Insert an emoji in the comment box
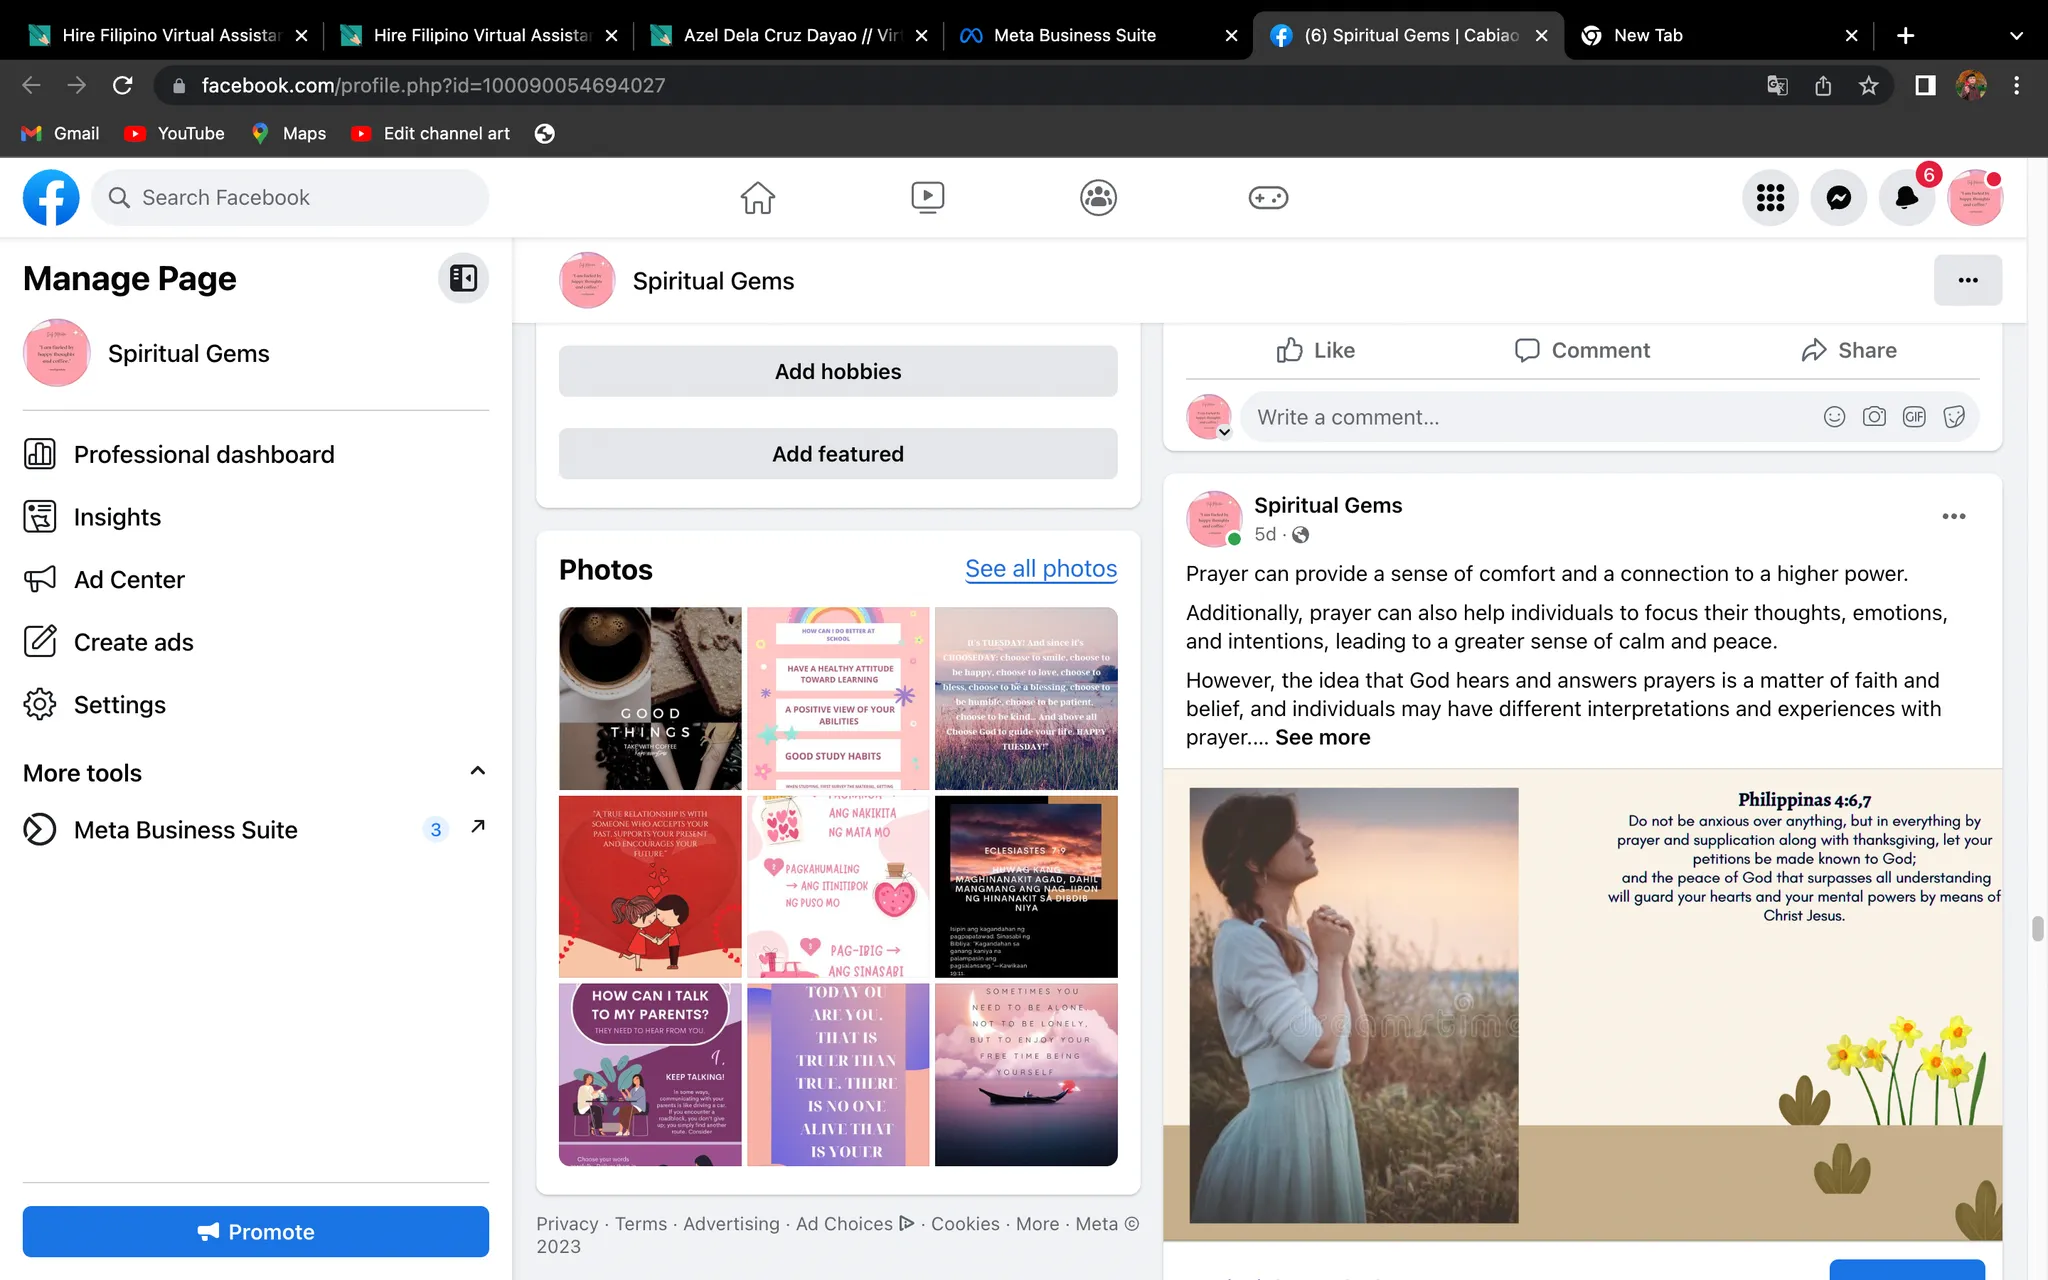This screenshot has width=2048, height=1280. [x=1834, y=417]
